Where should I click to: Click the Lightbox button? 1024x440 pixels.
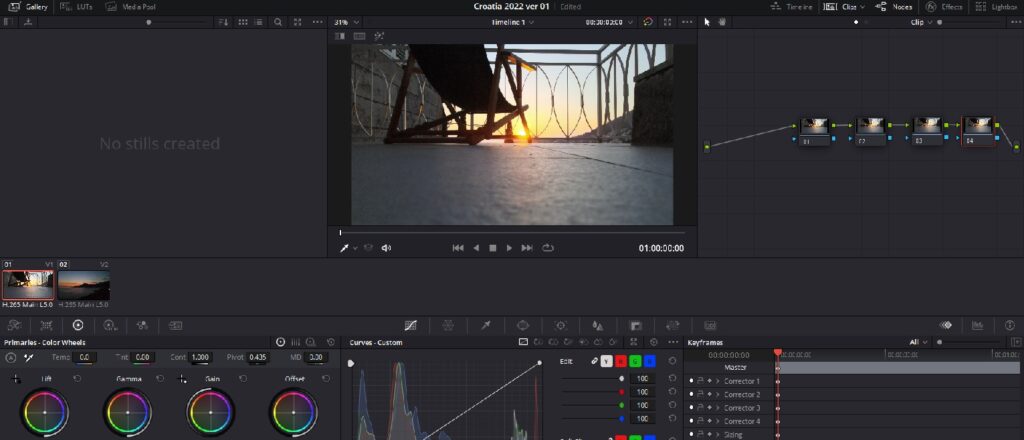(996, 6)
